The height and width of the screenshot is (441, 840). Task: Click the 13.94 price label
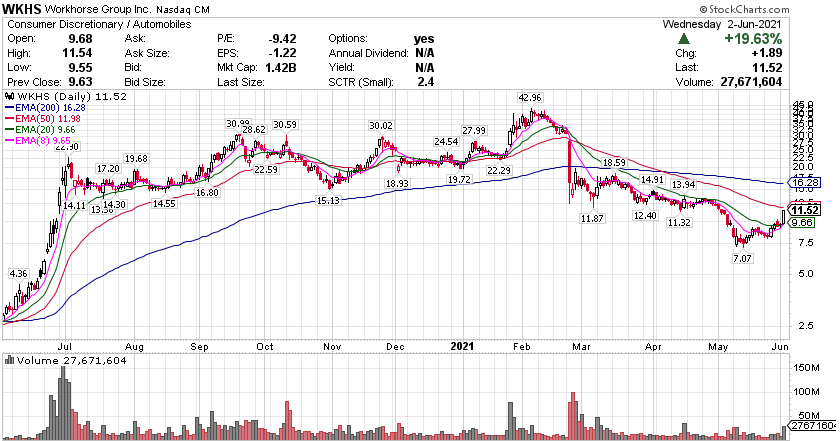coord(684,184)
